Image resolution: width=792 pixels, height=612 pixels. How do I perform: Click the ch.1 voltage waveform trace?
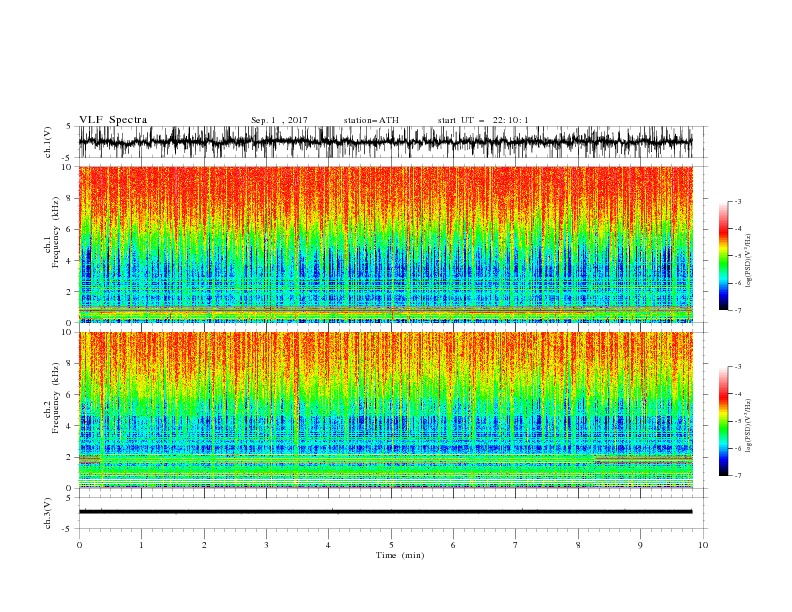(x=385, y=142)
